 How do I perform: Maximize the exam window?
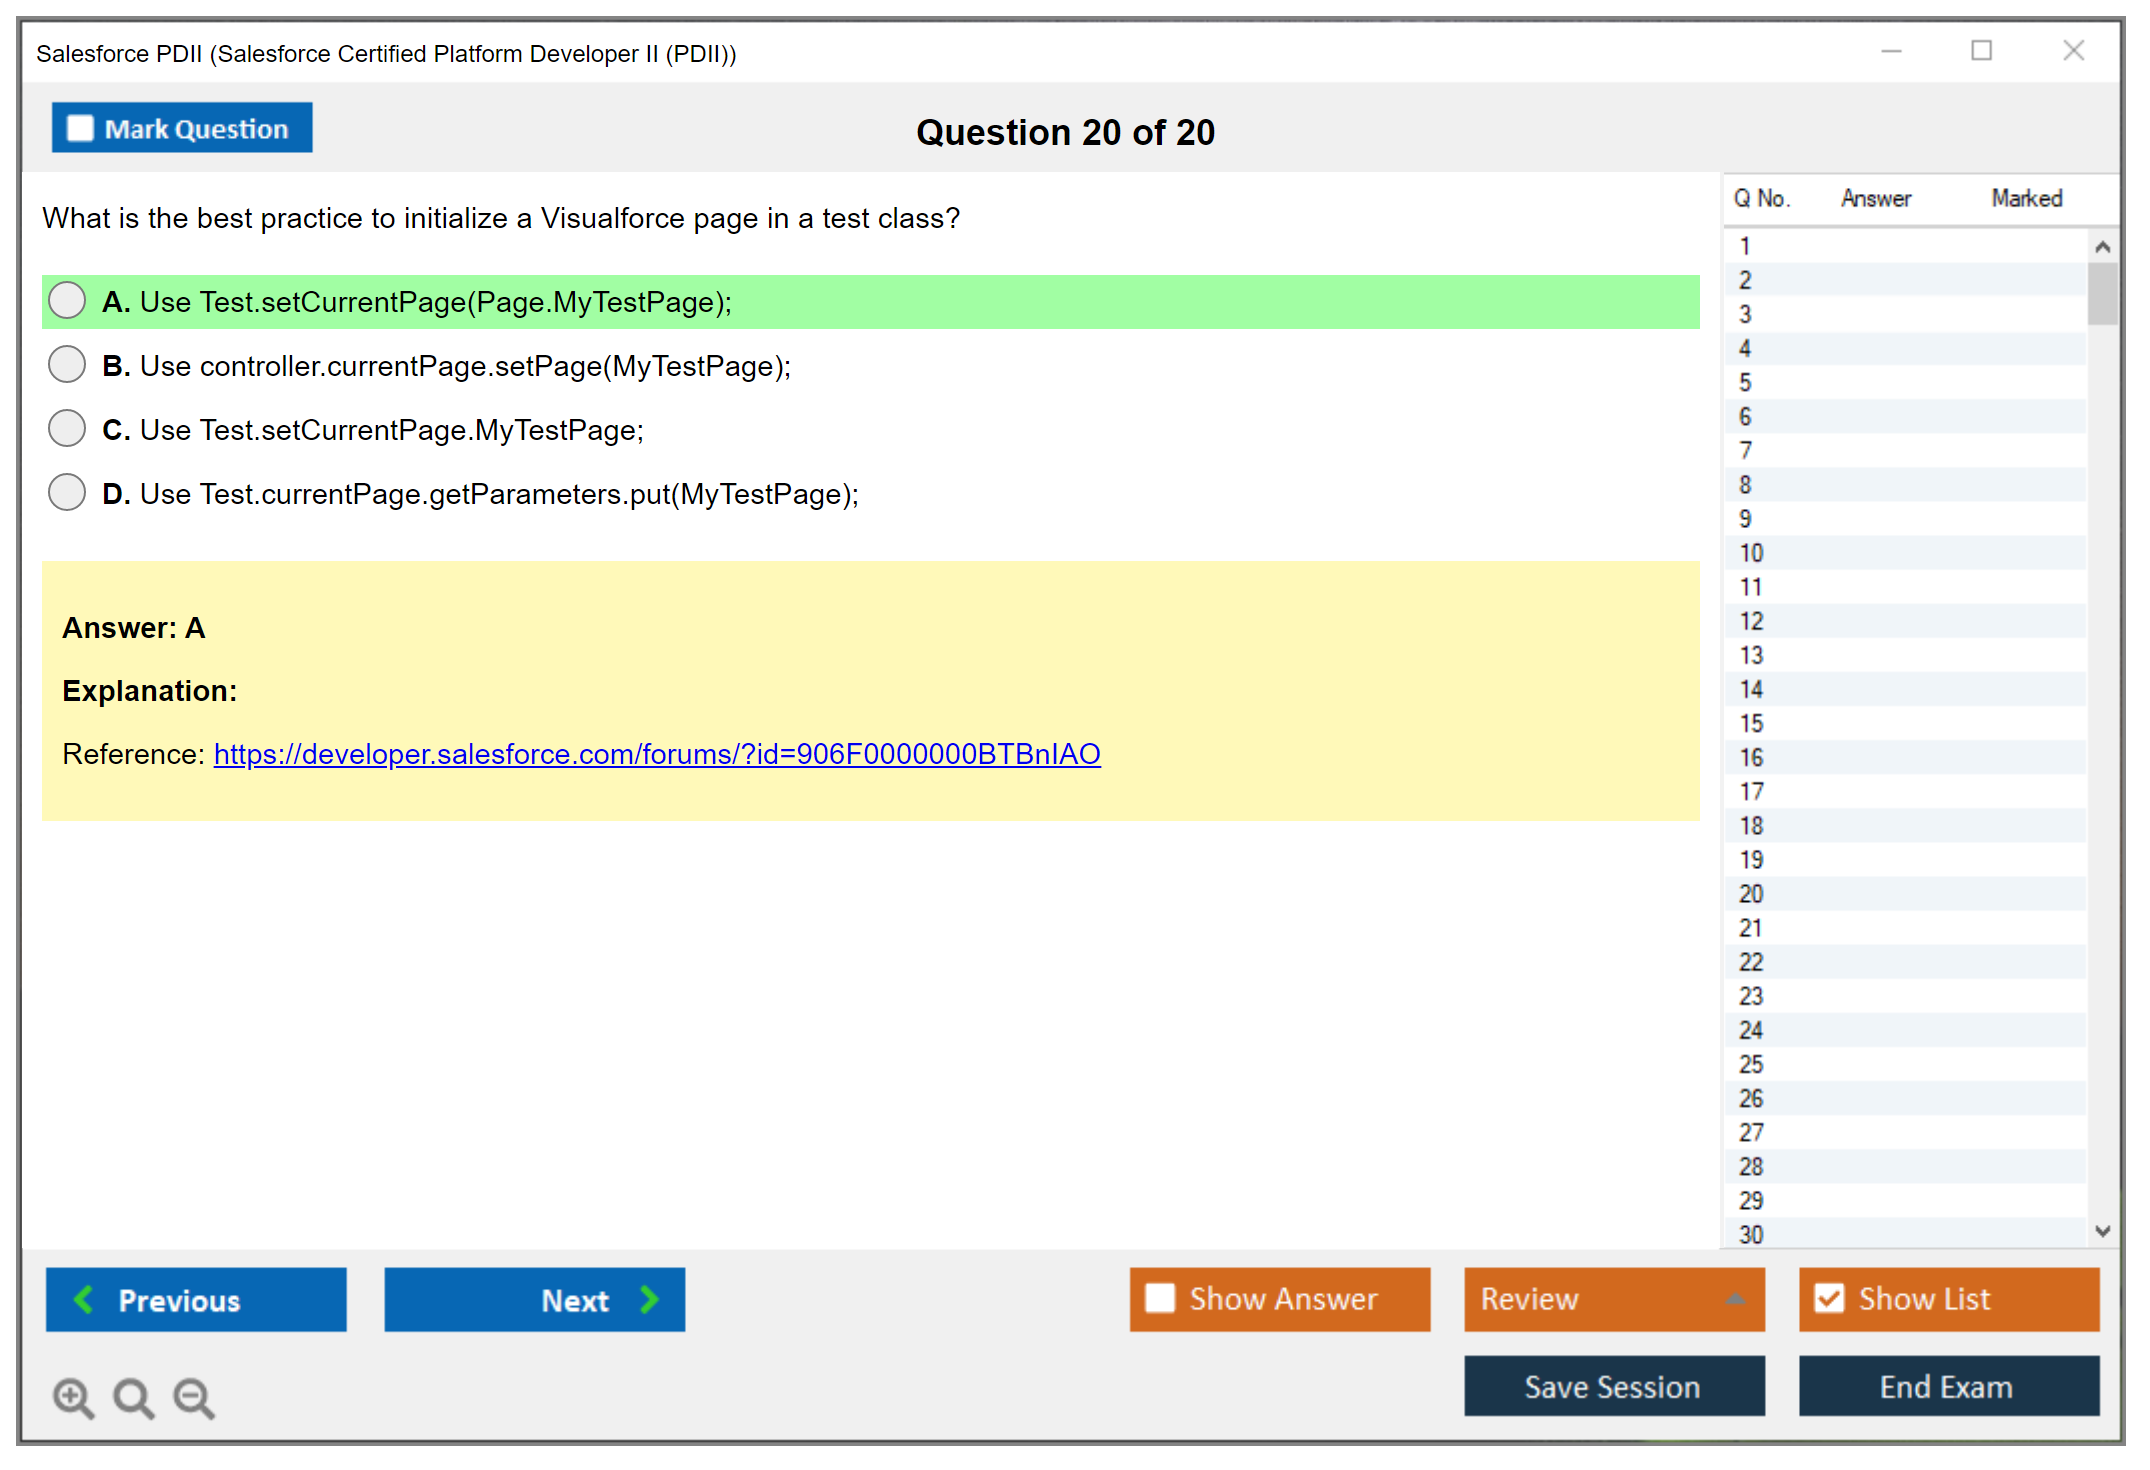point(1981,51)
